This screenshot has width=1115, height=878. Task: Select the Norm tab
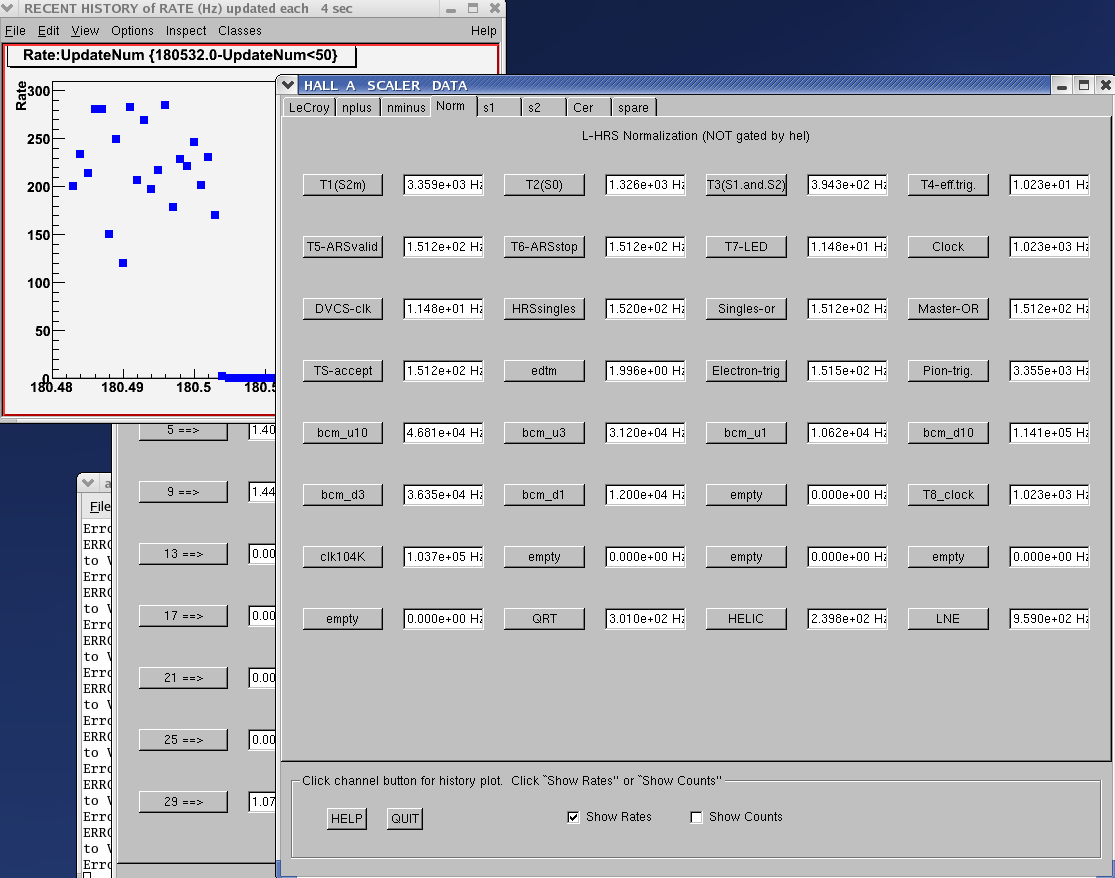click(451, 106)
